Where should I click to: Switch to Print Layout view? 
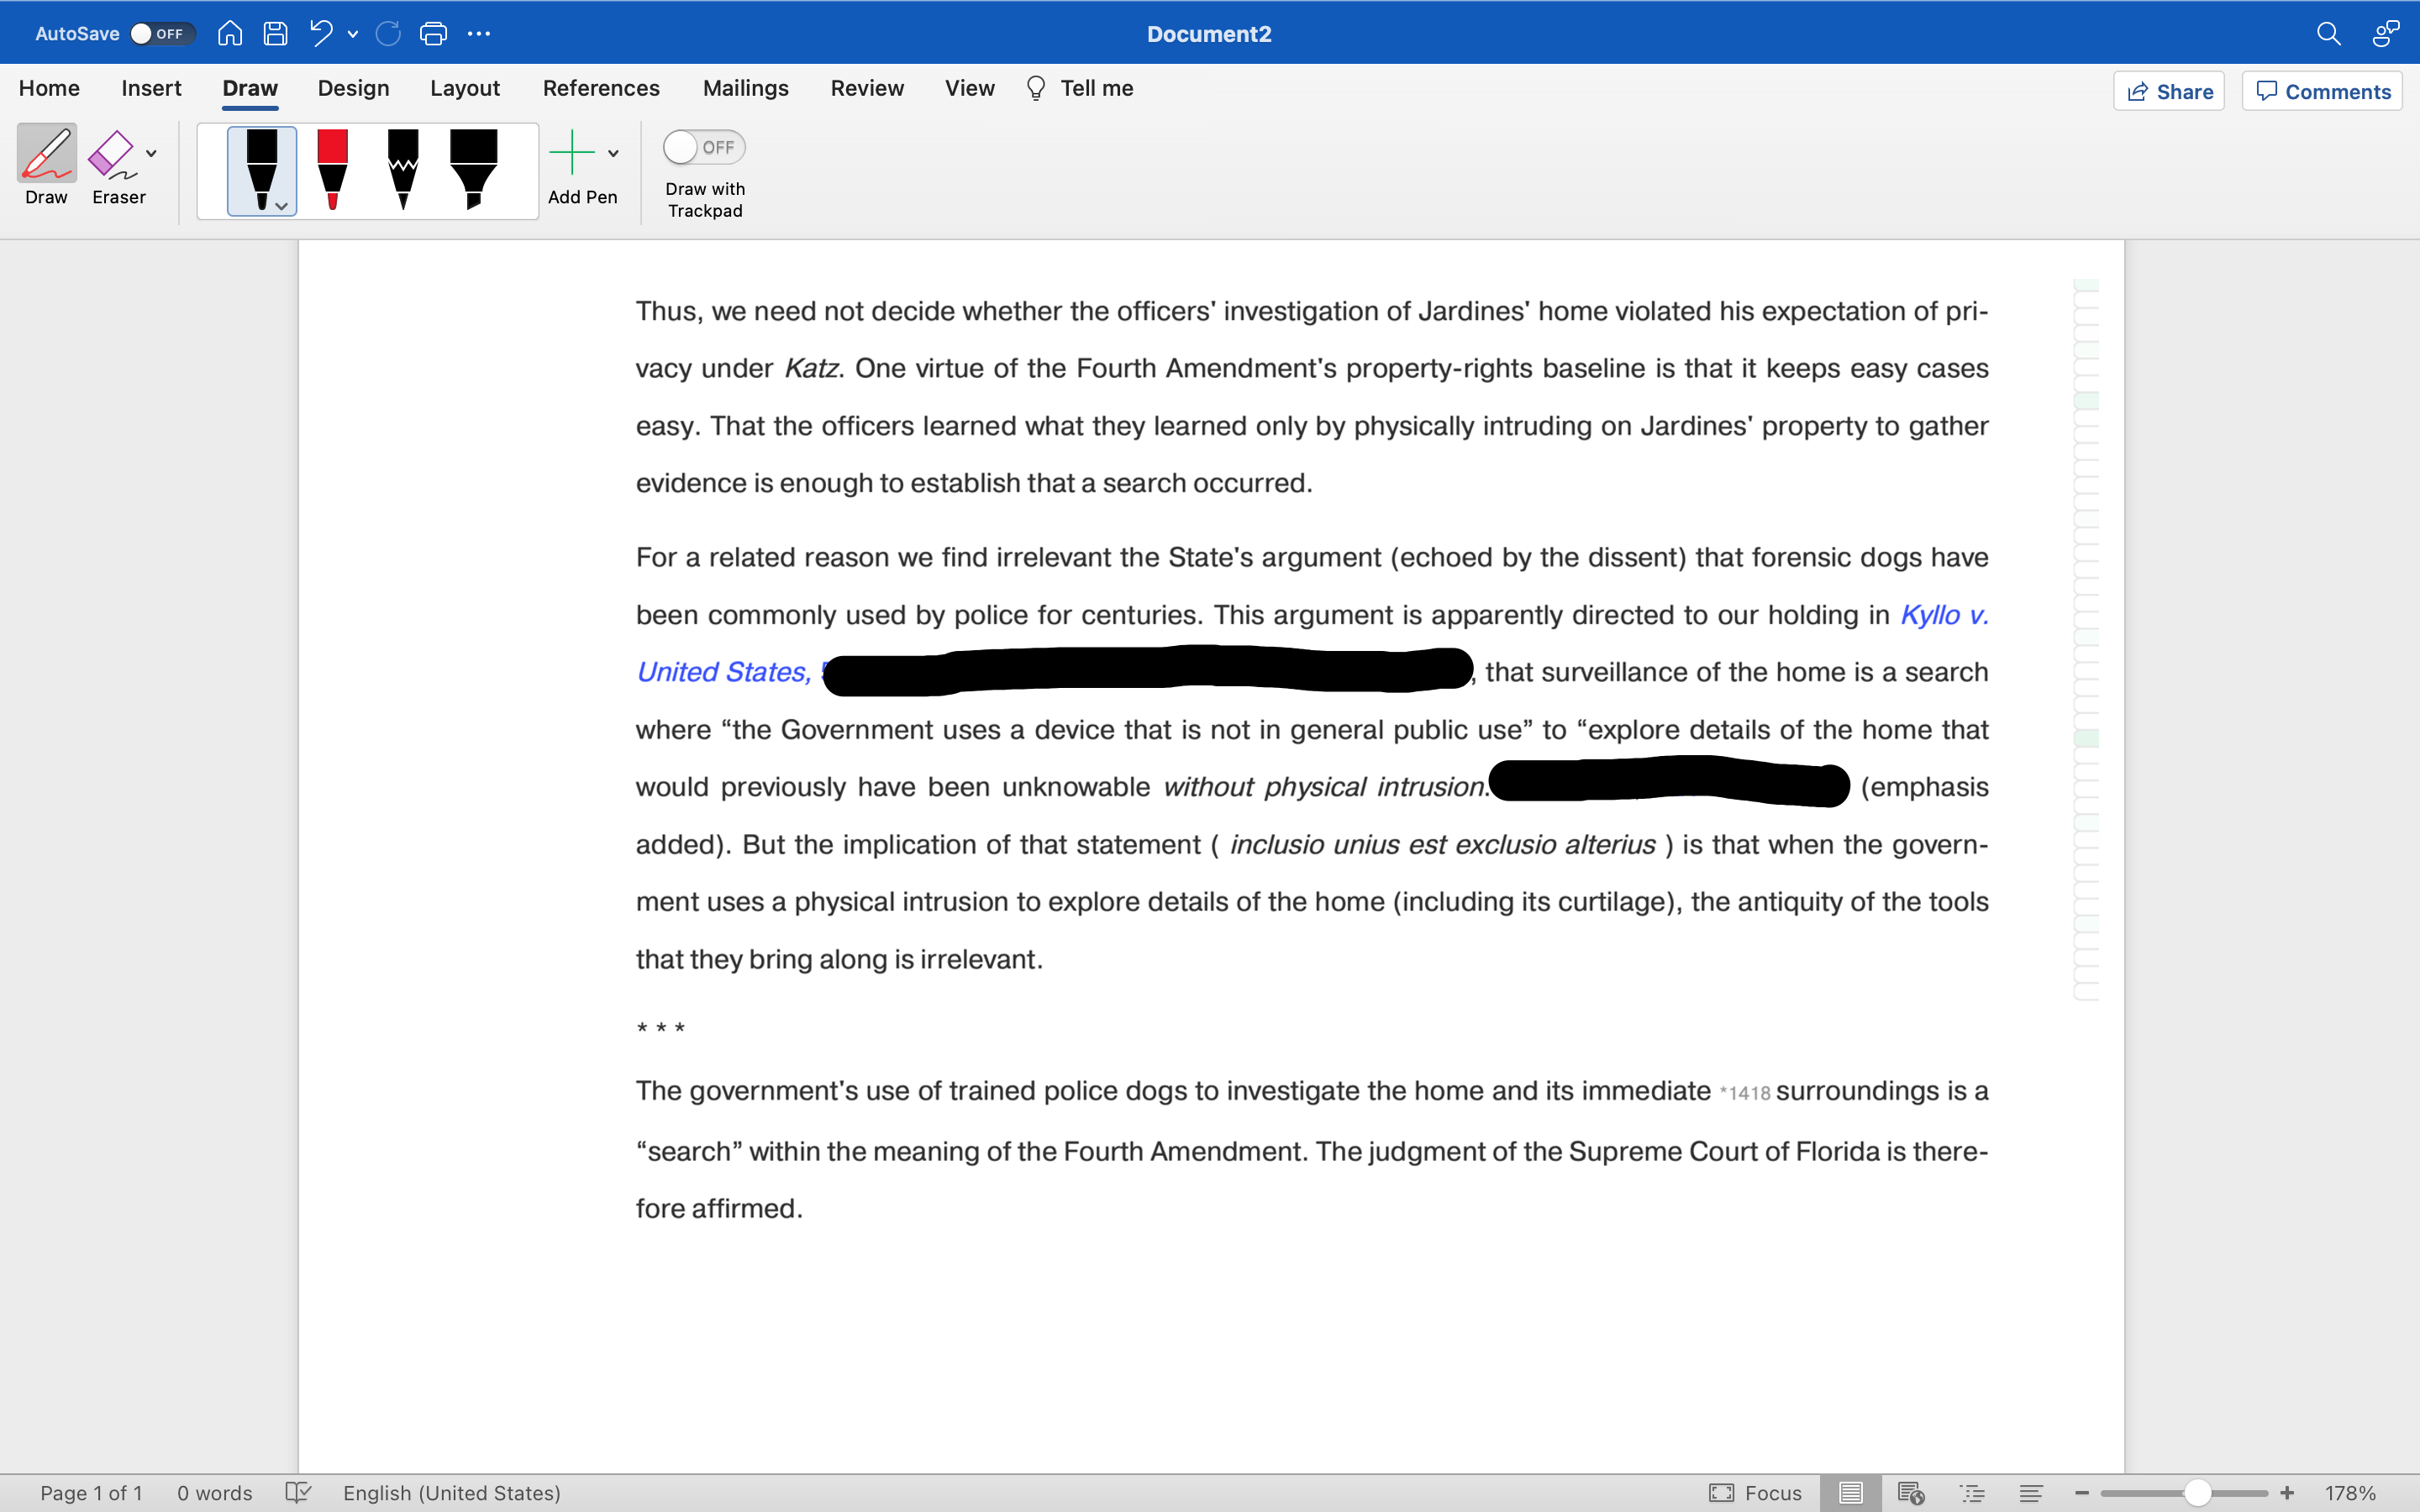click(1850, 1493)
